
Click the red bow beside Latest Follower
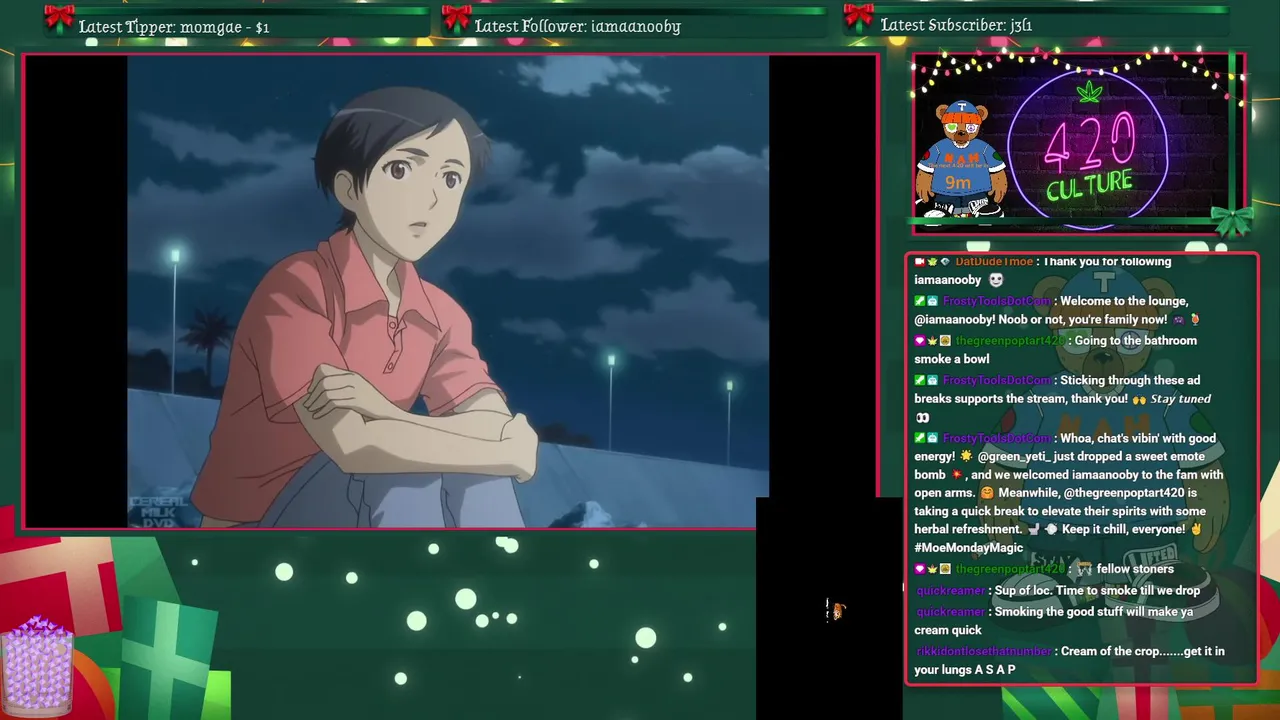pos(457,17)
